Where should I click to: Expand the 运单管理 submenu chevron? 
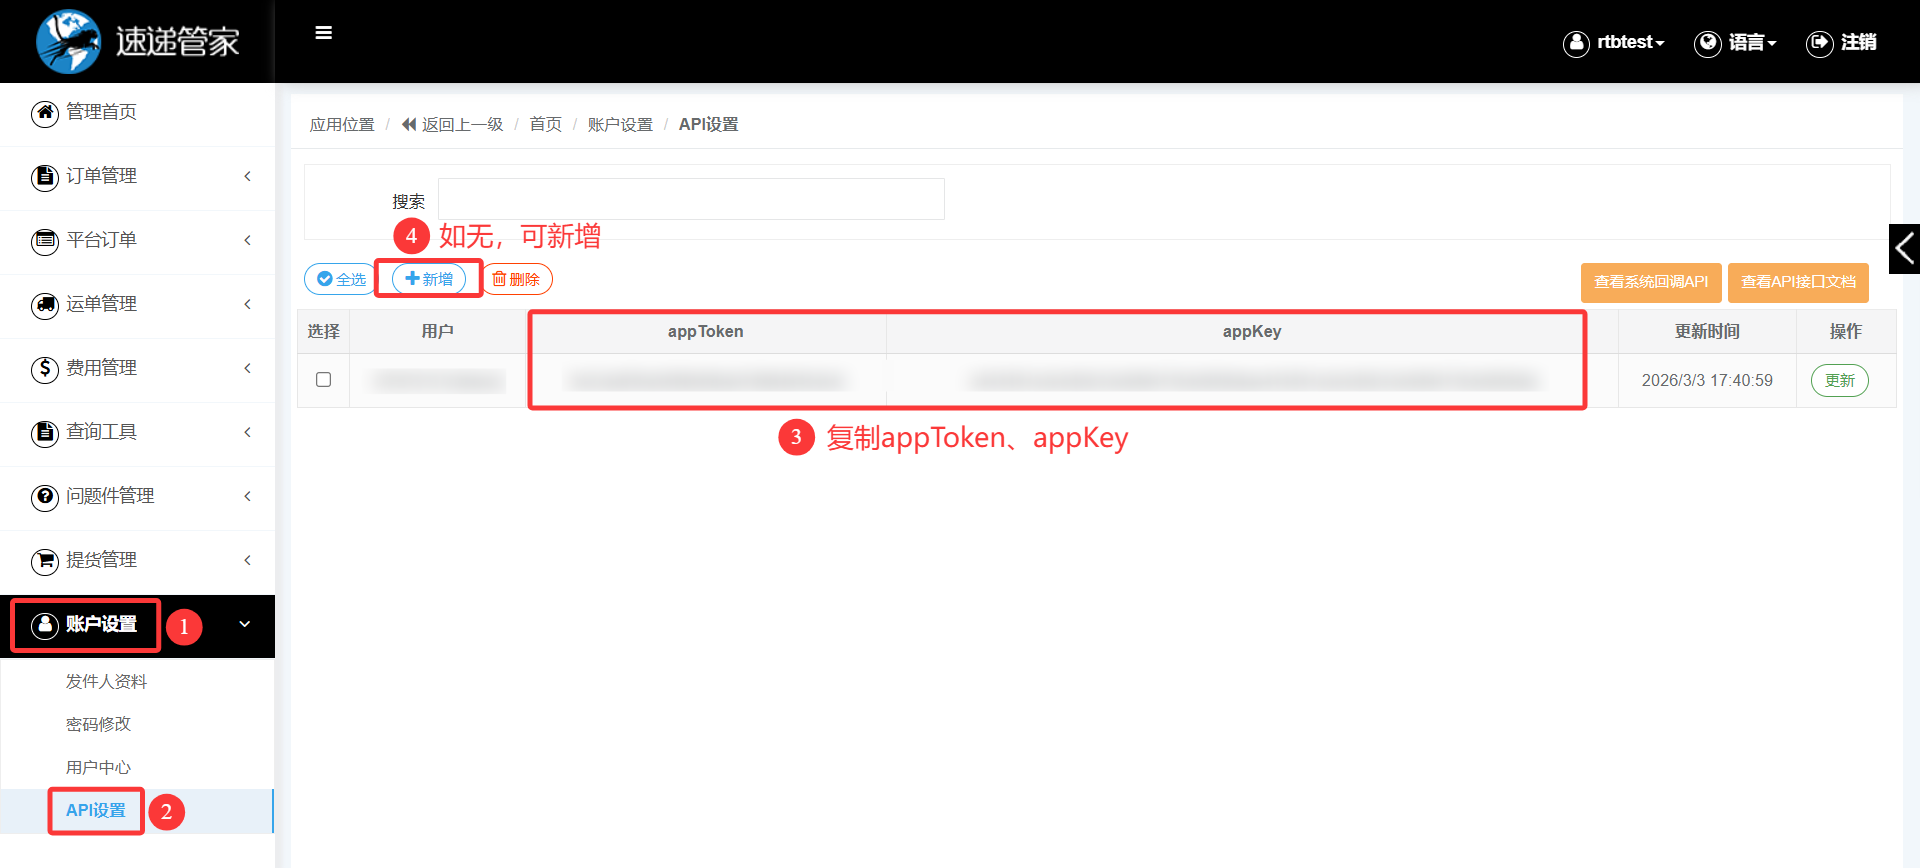(x=247, y=304)
